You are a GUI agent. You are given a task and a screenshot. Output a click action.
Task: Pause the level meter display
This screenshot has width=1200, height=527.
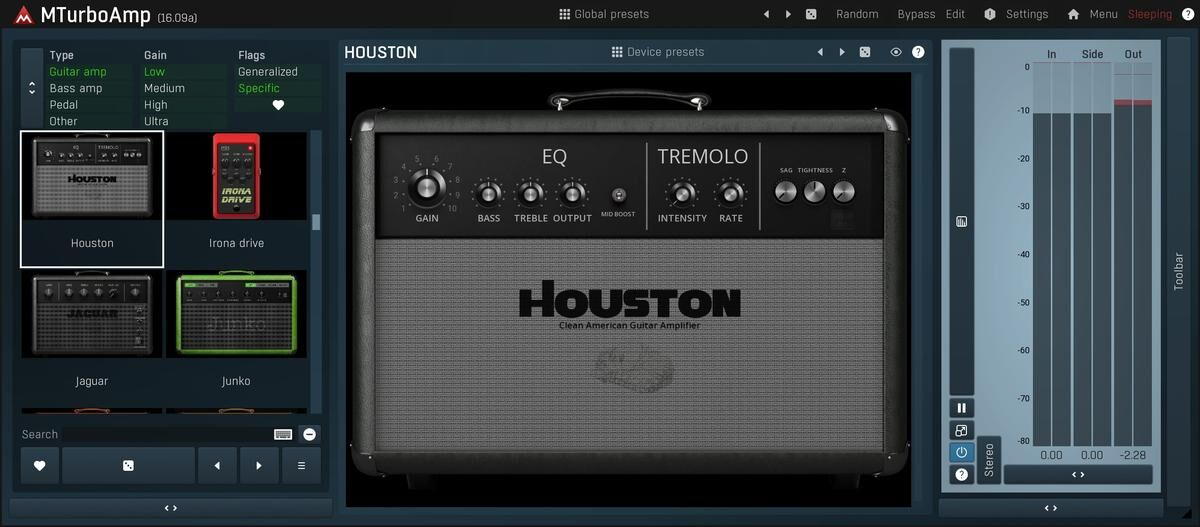pos(961,408)
